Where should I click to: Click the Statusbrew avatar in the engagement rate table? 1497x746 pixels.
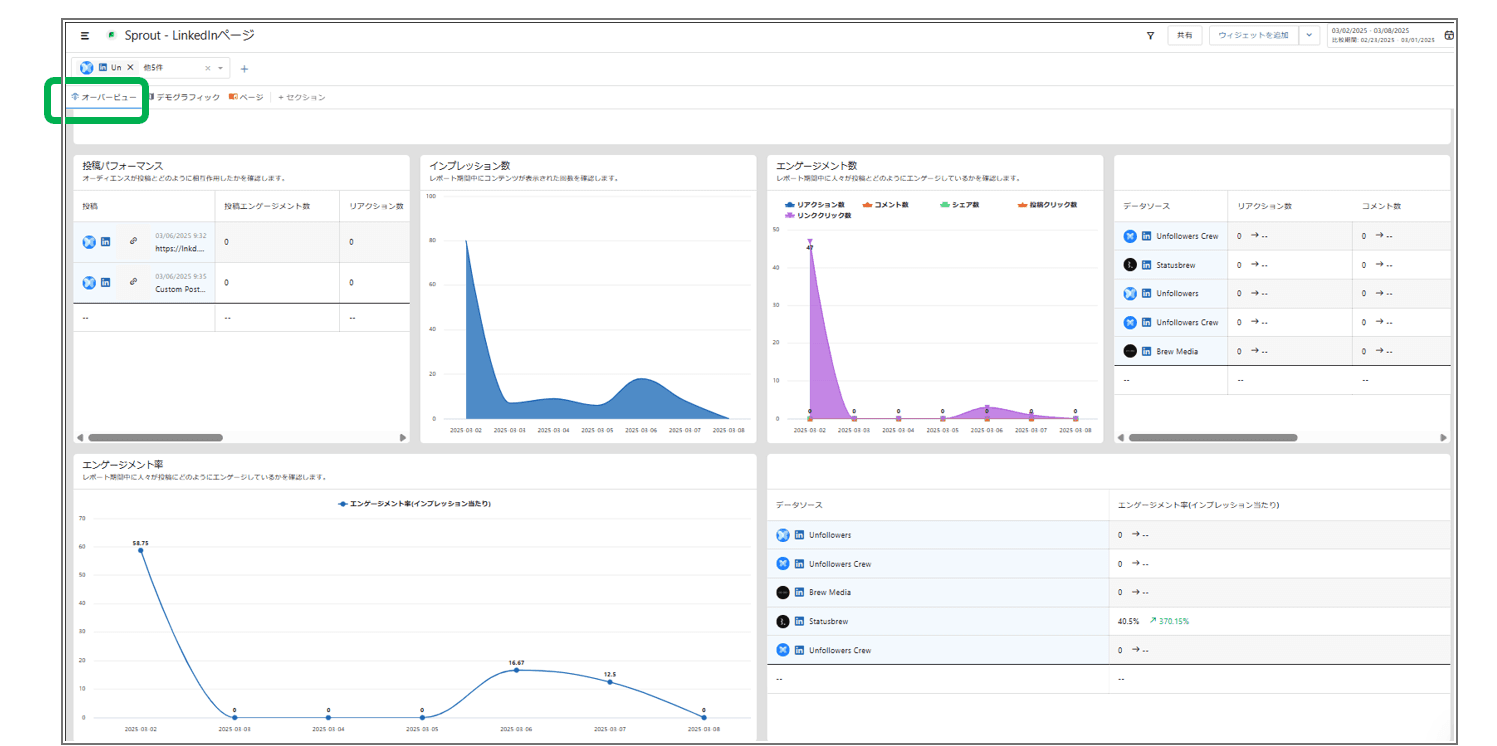pyautogui.click(x=783, y=621)
